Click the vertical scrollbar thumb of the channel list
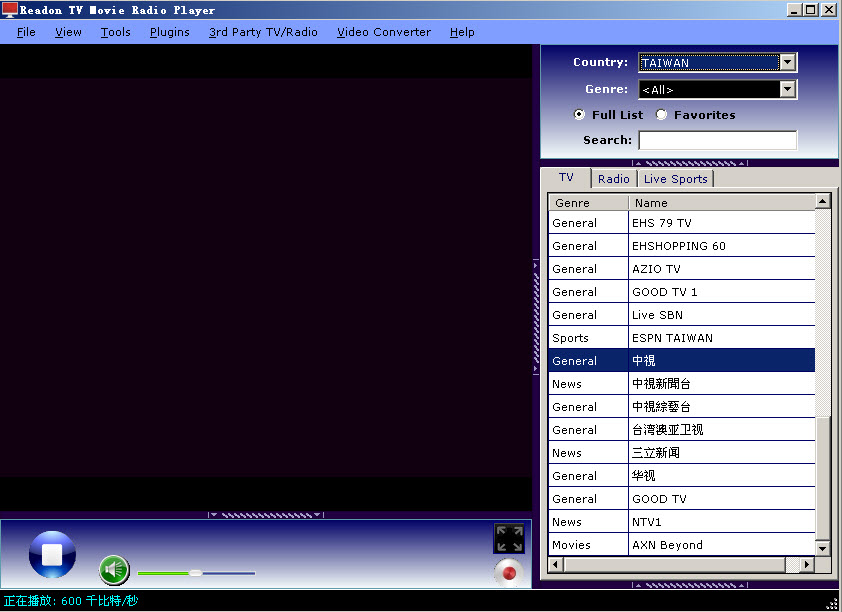The height and width of the screenshot is (612, 842). coord(823,479)
